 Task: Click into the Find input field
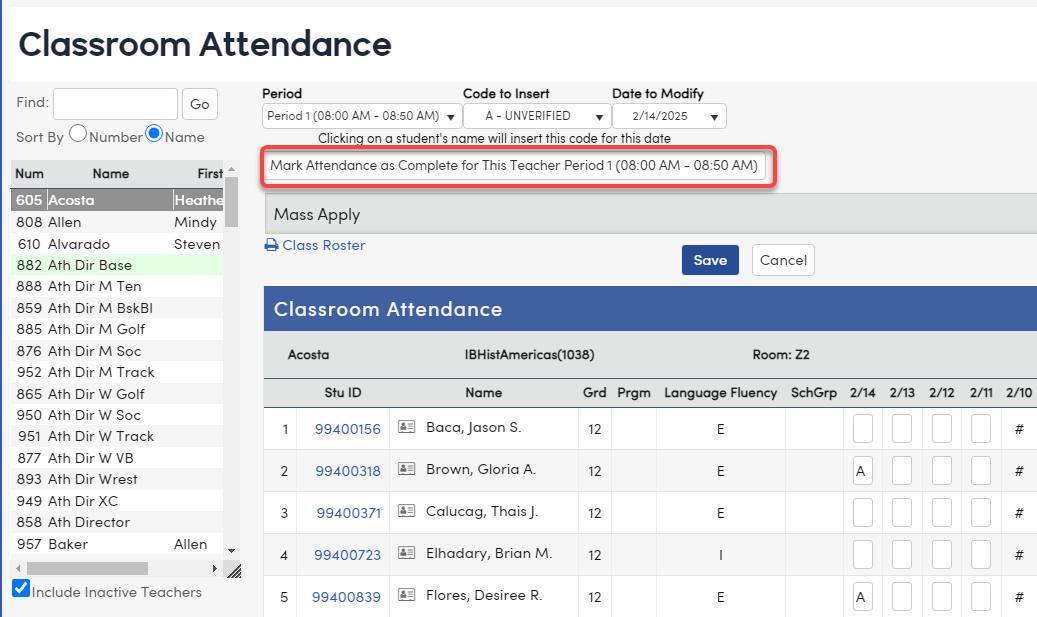pos(116,104)
